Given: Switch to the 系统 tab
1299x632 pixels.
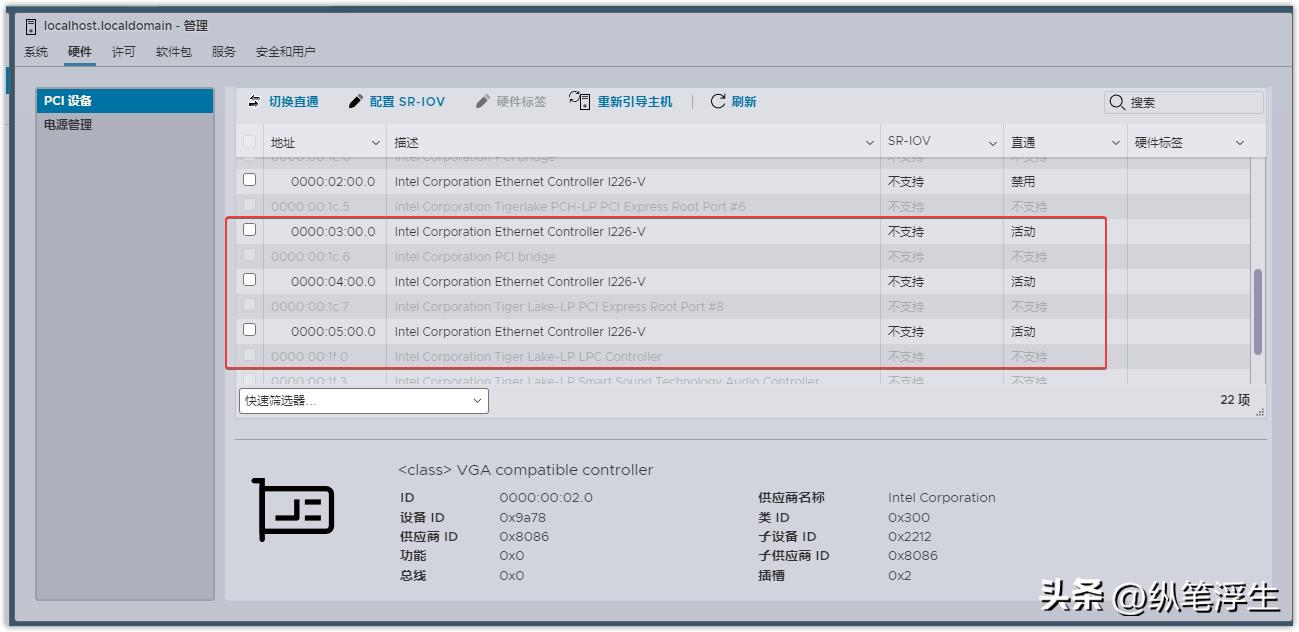Looking at the screenshot, I should [36, 51].
